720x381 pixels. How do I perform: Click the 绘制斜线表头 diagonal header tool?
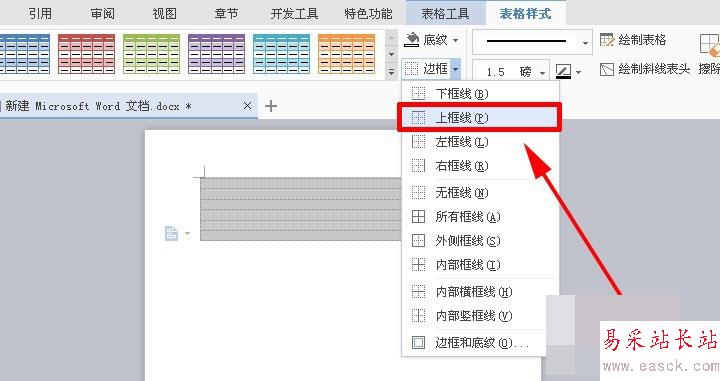pos(645,69)
